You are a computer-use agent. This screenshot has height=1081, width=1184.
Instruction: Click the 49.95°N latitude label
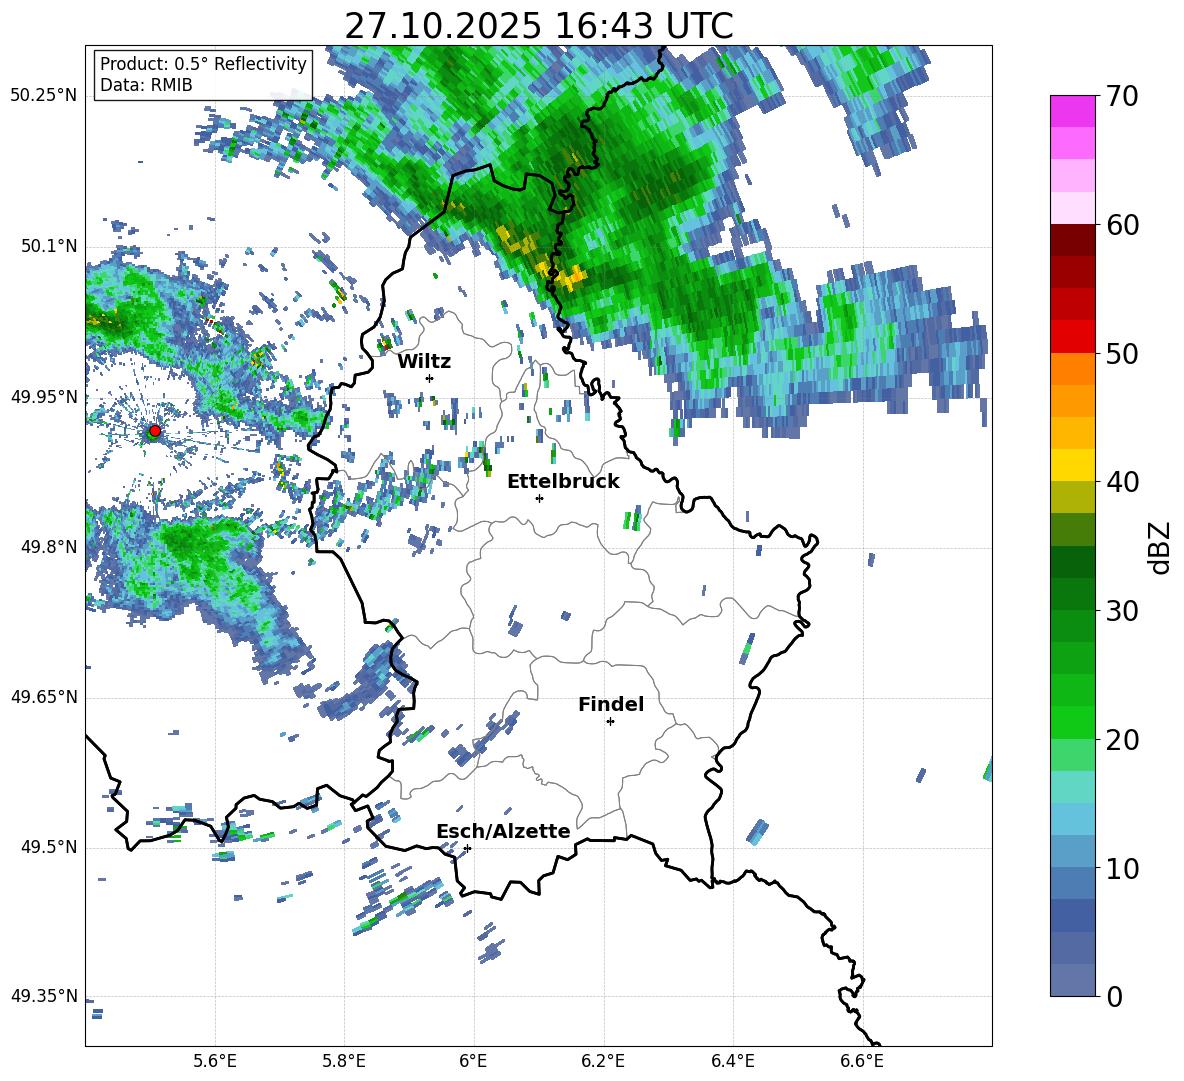[44, 396]
